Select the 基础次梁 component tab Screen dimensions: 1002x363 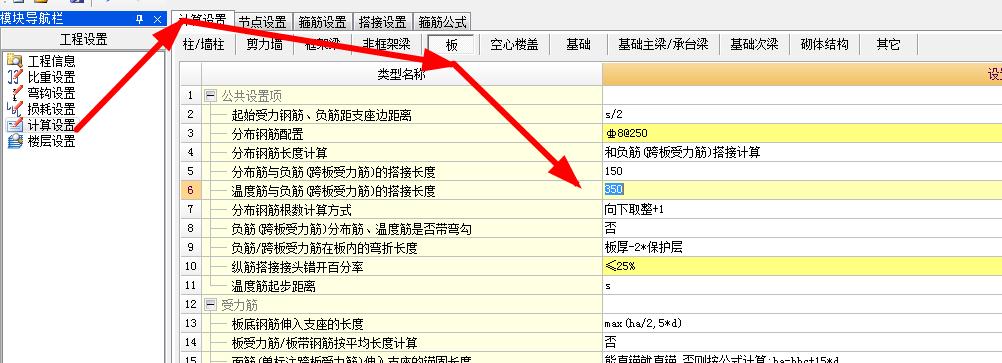[754, 45]
